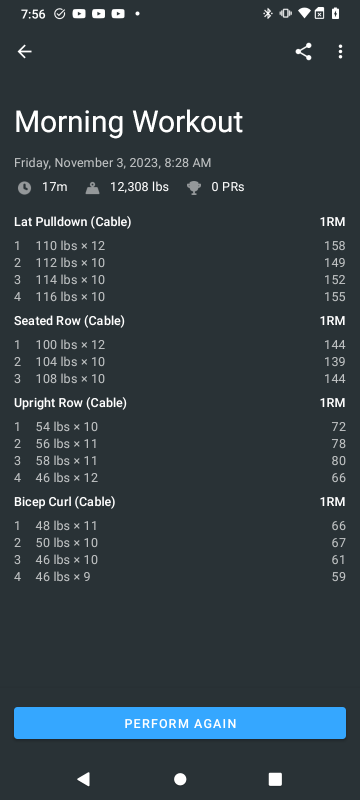Tap the recent apps square button

[275, 779]
